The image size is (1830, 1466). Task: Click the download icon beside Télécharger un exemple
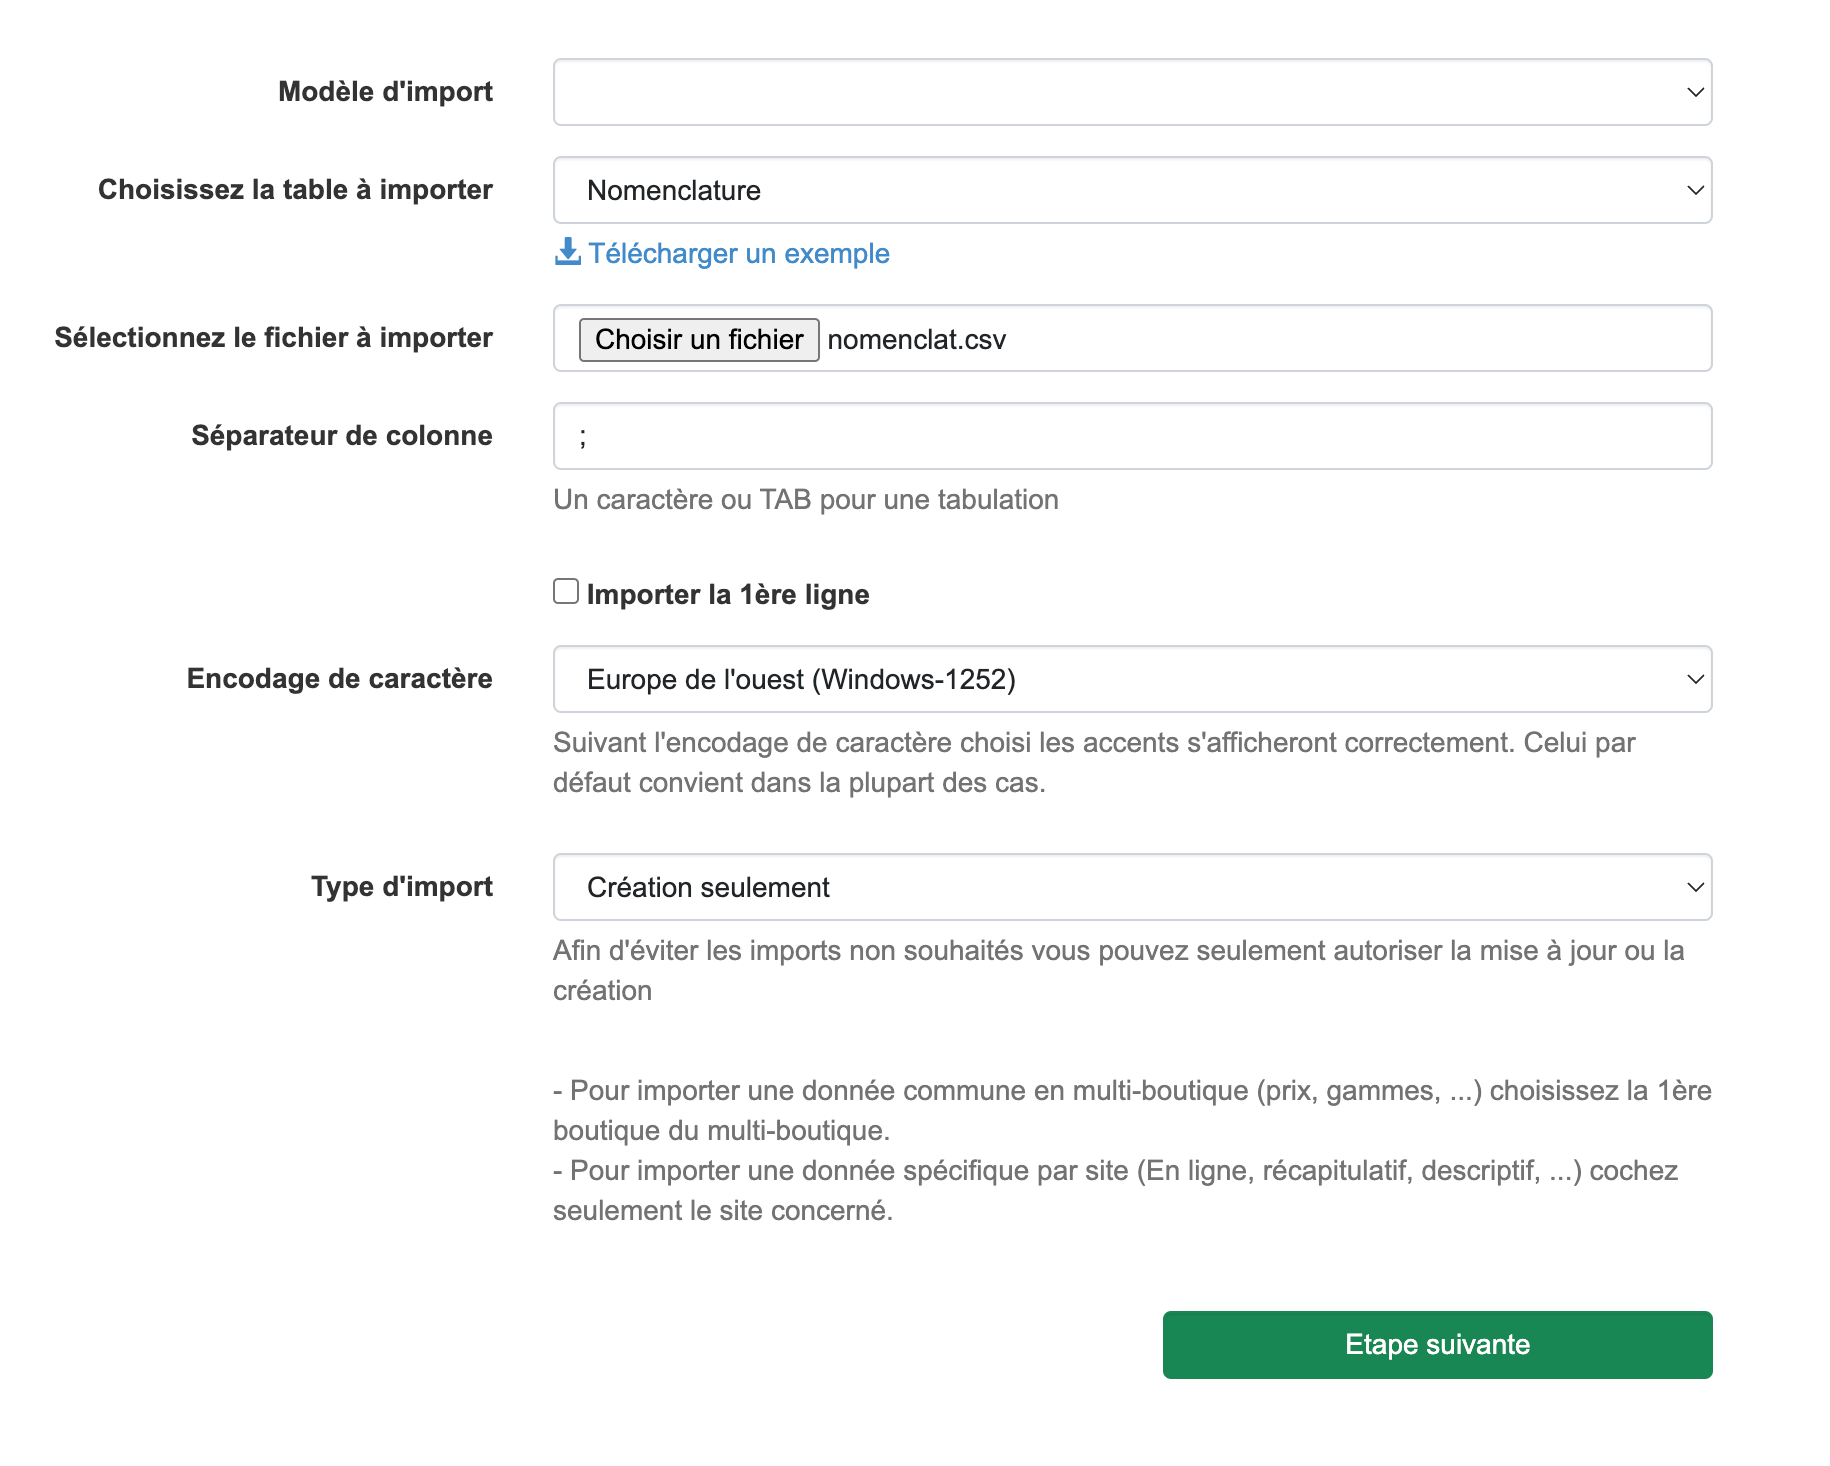(x=568, y=252)
